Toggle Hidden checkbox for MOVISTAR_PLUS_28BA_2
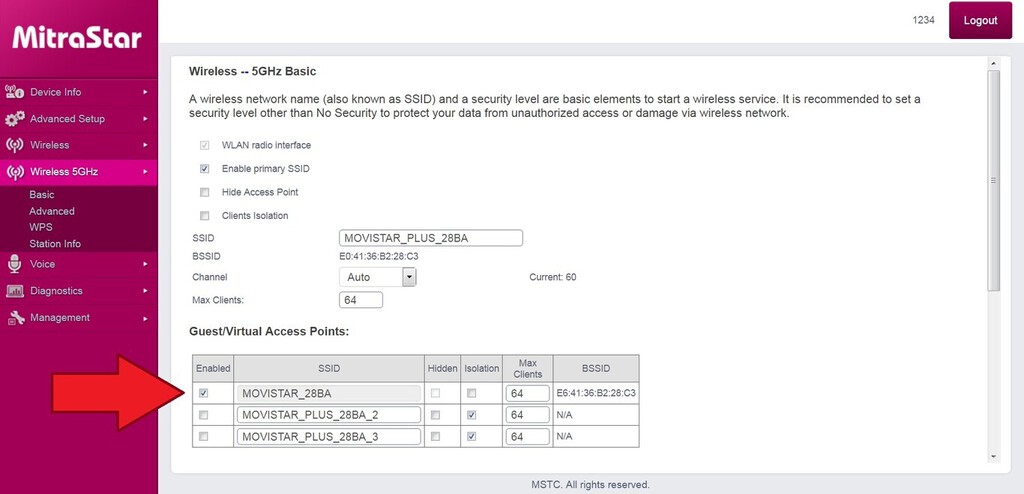 (436, 415)
